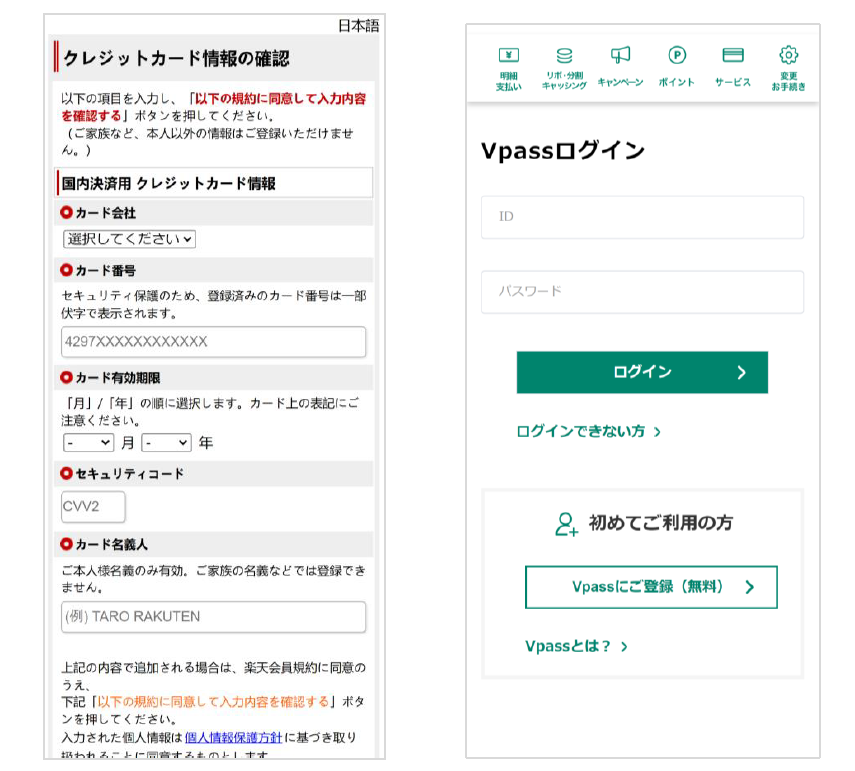Image resolution: width=855 pixels, height=771 pixels.
Task: Click the Vpassにご登録（無料） button
Action: pos(650,587)
